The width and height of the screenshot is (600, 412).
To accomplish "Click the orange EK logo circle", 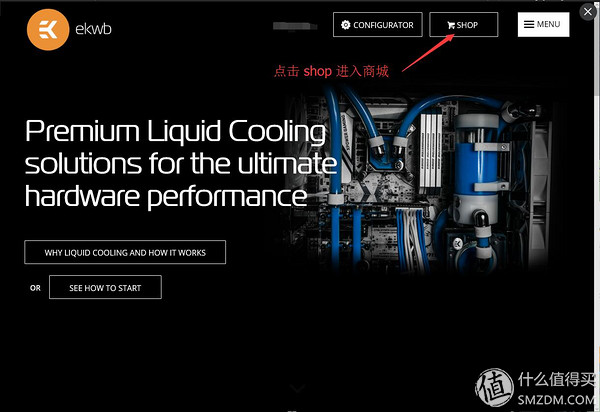I will (x=48, y=29).
